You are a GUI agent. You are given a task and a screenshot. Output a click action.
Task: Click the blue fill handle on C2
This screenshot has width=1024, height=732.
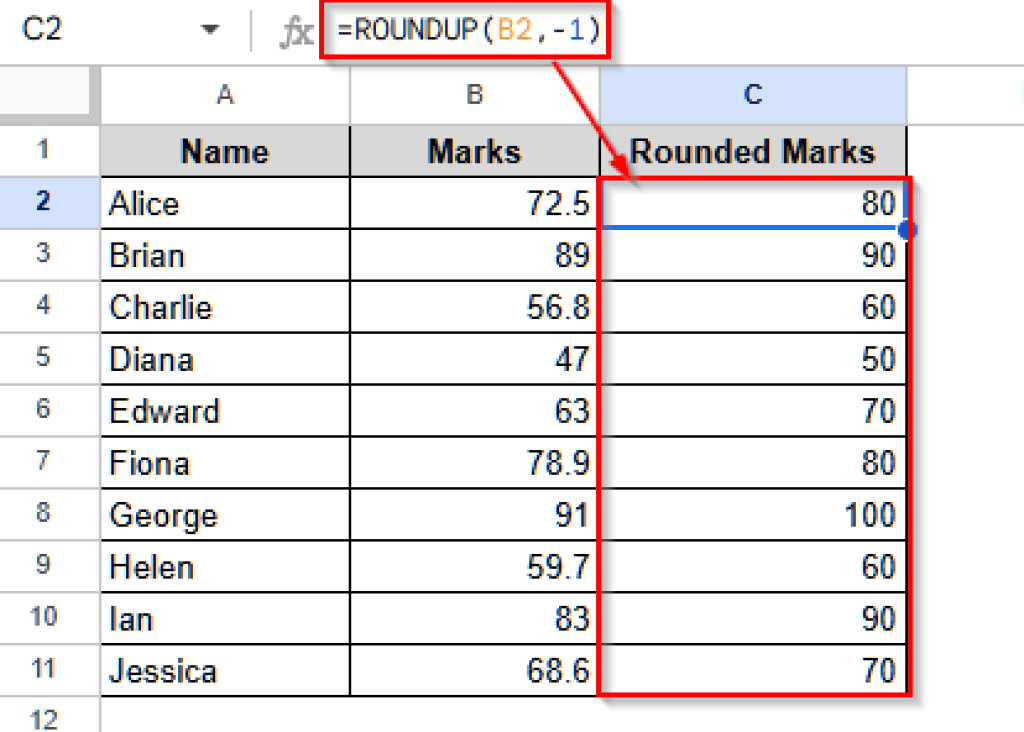pyautogui.click(x=908, y=230)
